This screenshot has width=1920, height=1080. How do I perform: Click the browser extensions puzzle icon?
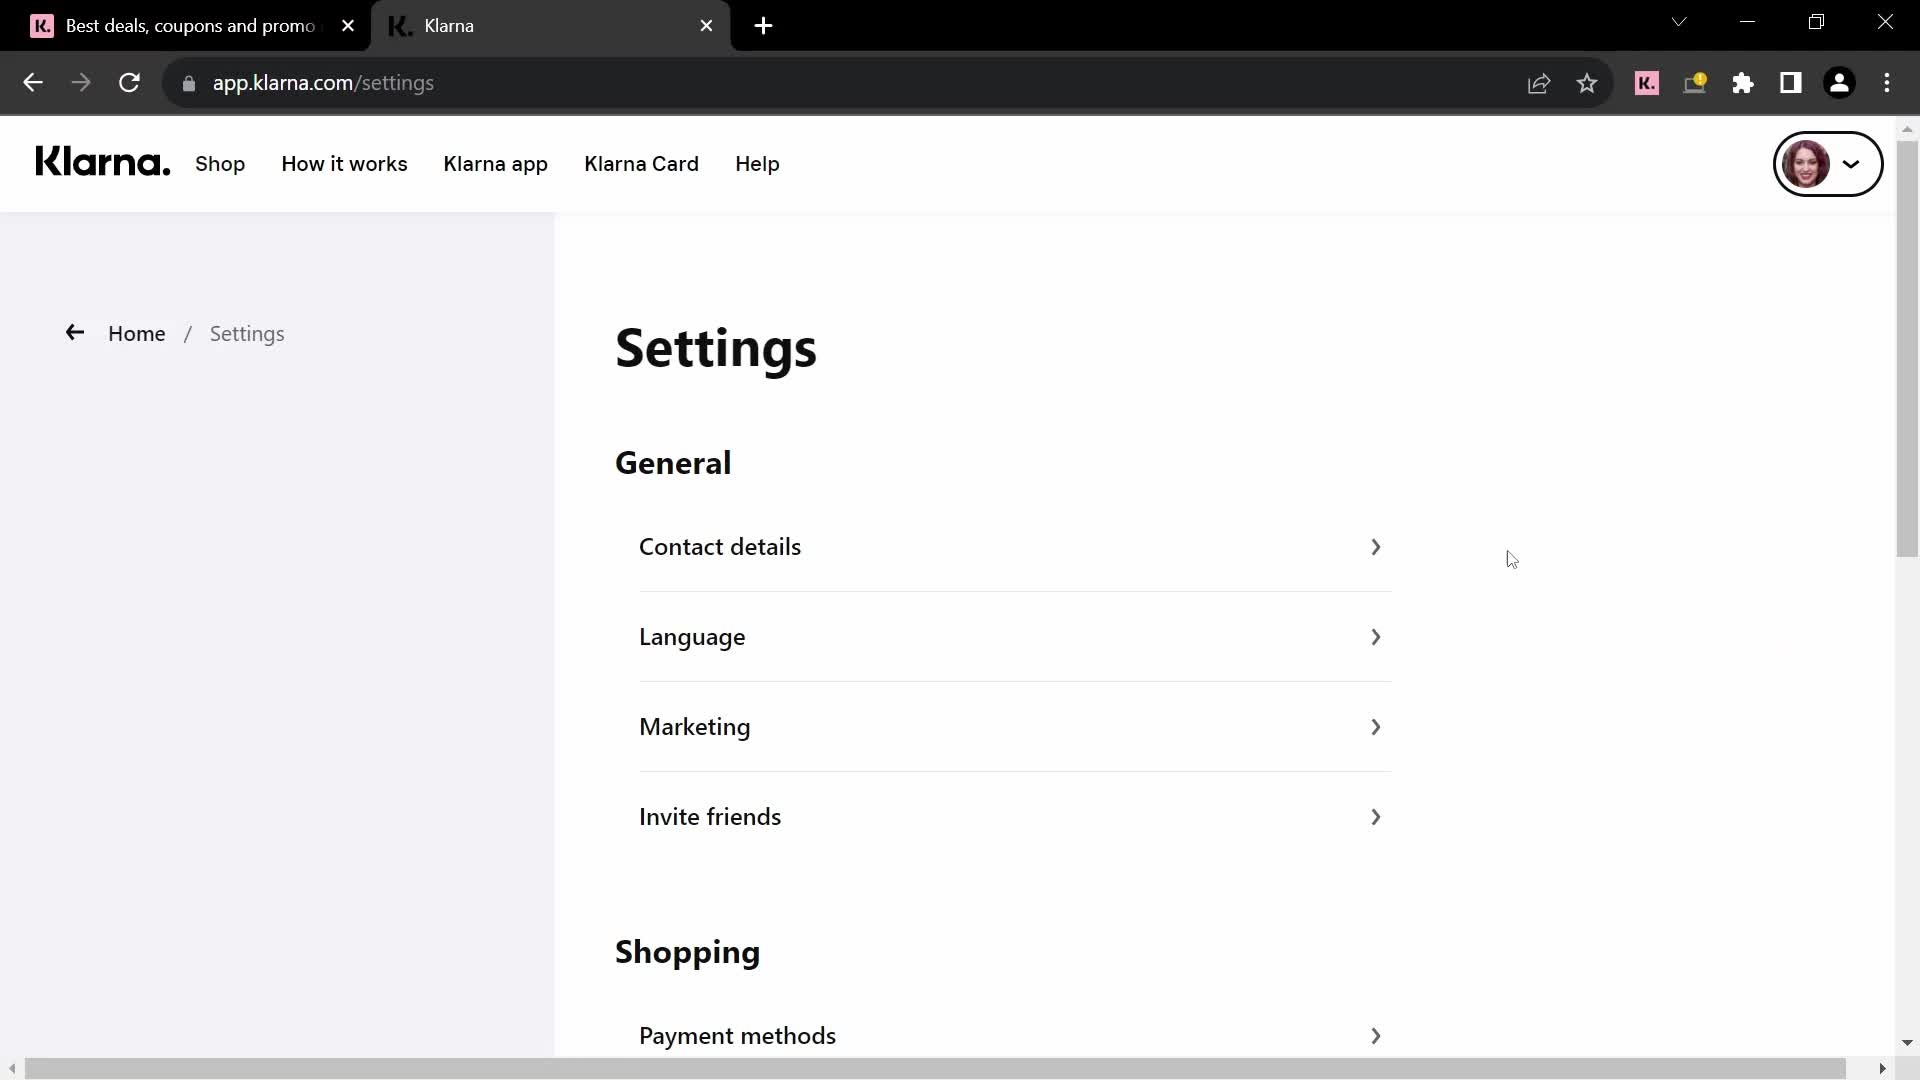1742,82
